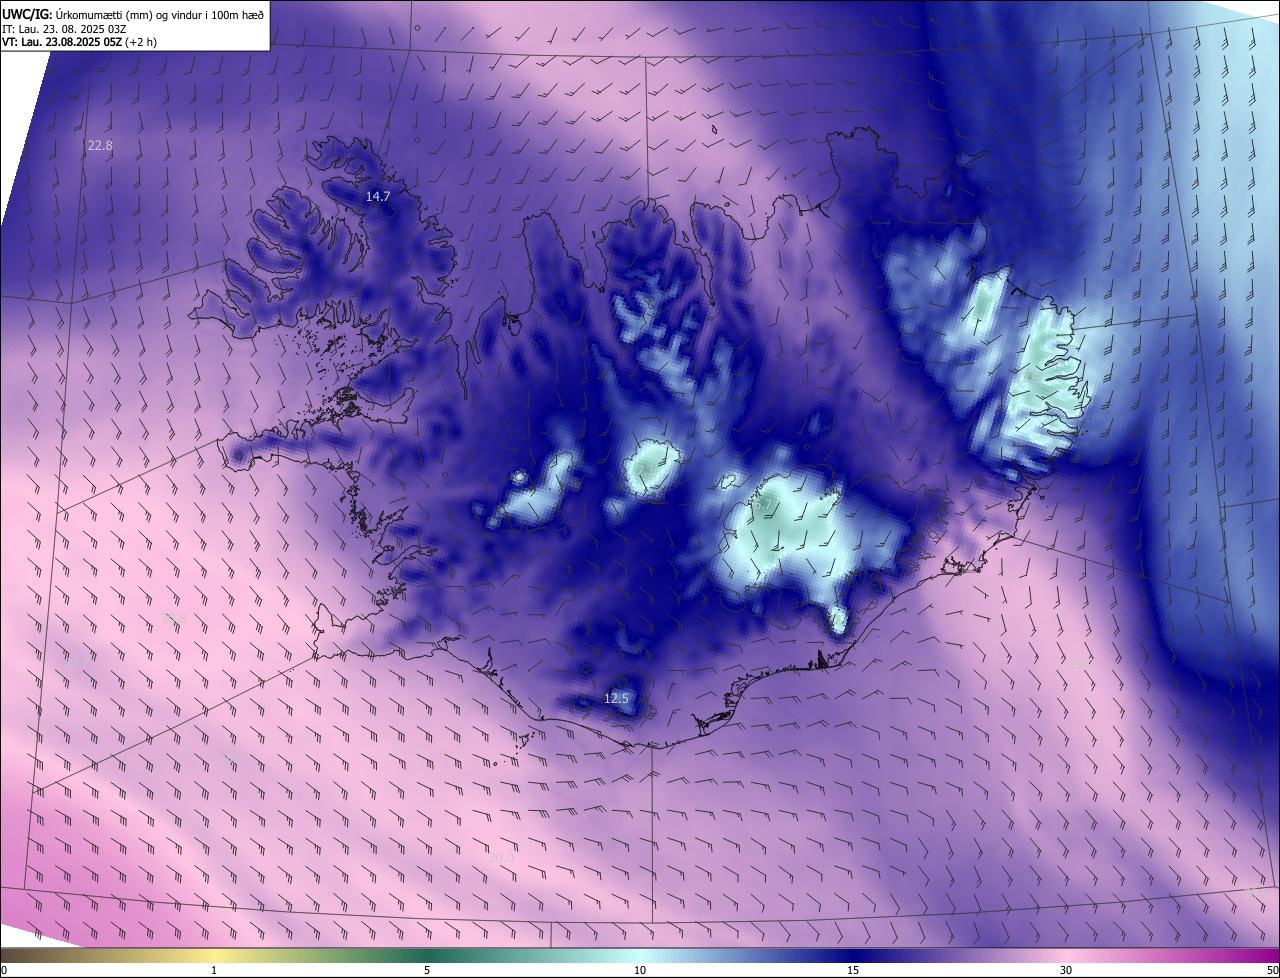Click the "7.3" value label on the map
1280x978 pixels.
click(644, 470)
